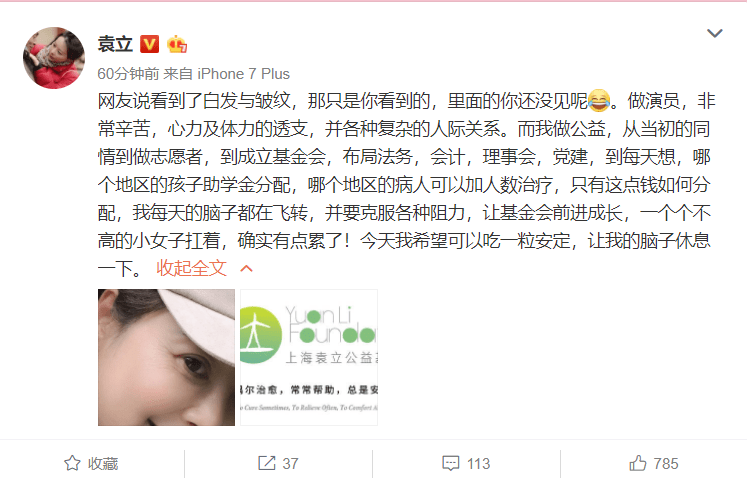Screen dimensions: 747x482
Task: Open the selfie photo with white hat
Action: point(166,357)
